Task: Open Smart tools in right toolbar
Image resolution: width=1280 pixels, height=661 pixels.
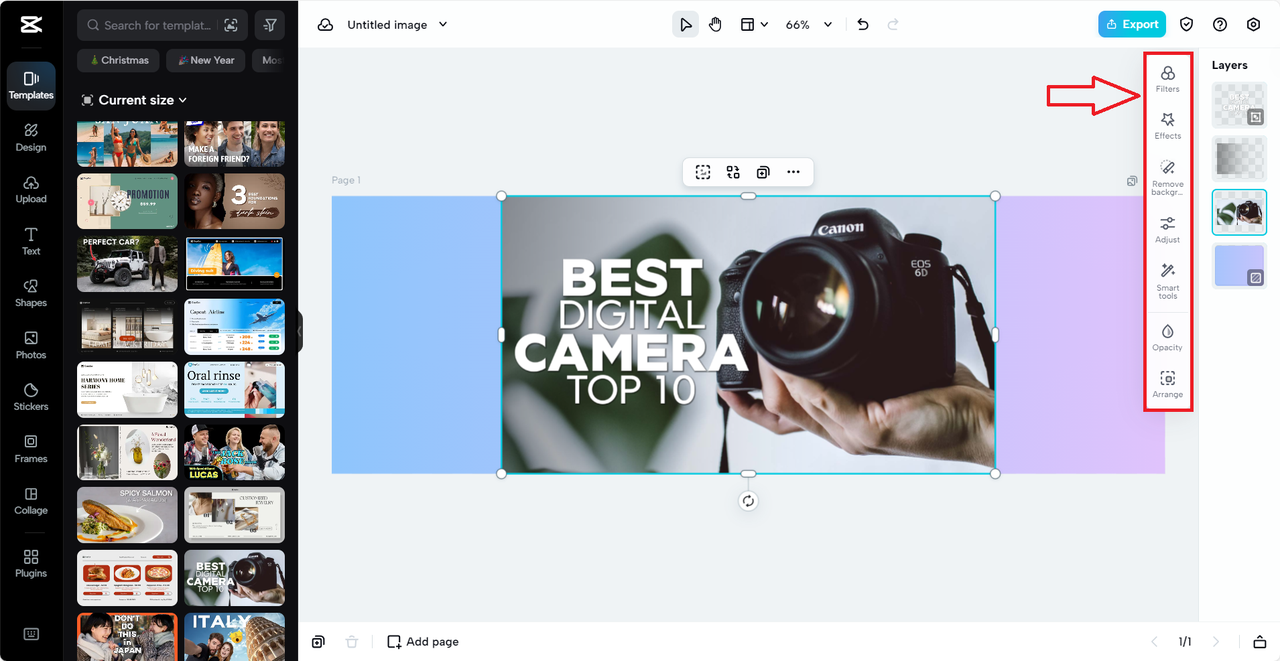Action: pyautogui.click(x=1167, y=281)
